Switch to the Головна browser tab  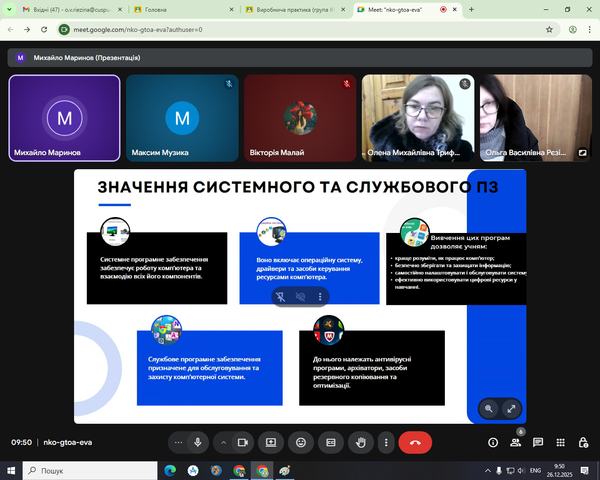click(x=180, y=9)
